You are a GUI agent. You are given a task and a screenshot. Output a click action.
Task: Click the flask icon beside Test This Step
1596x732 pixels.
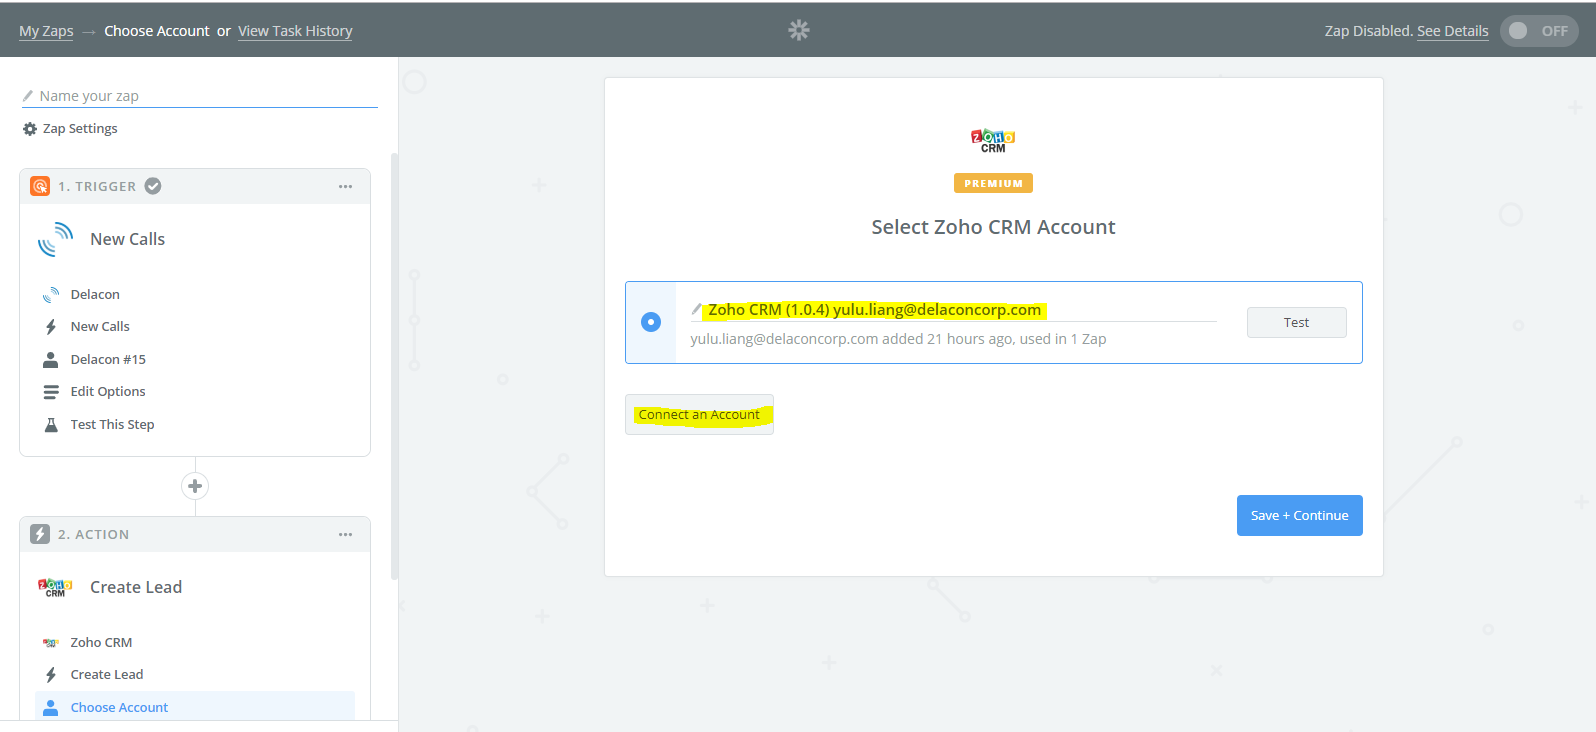(x=51, y=425)
